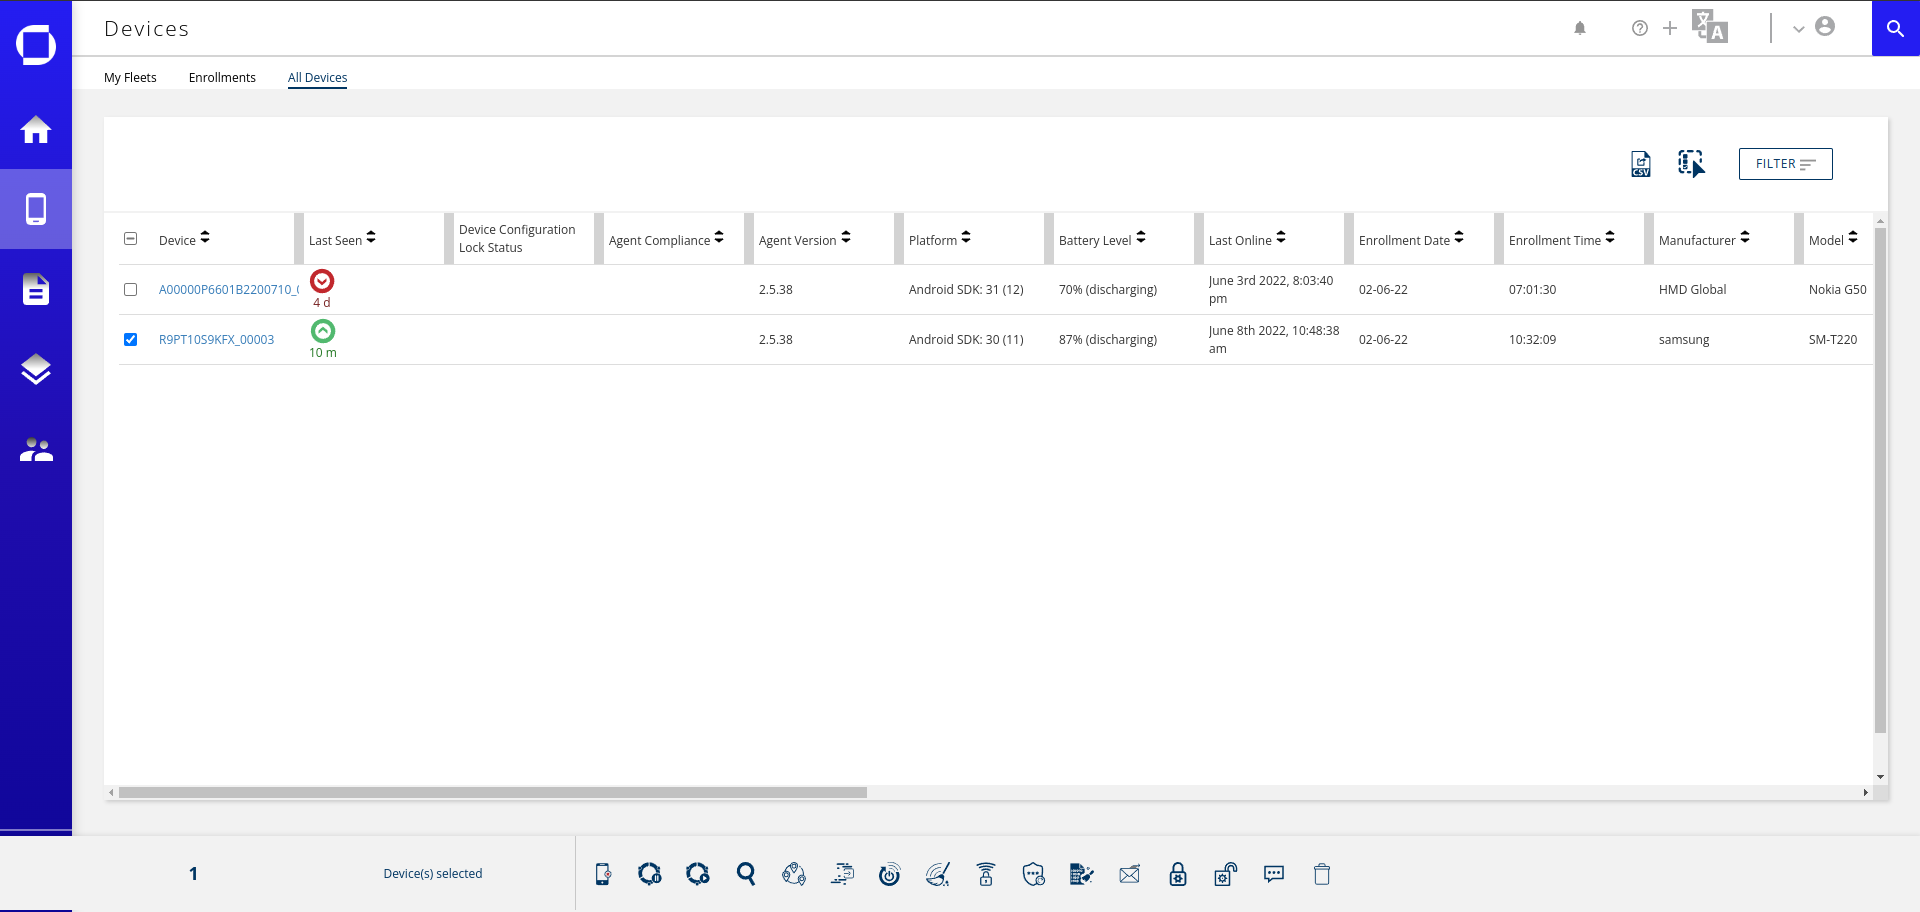Click the envelope email icon
This screenshot has height=912, width=1920.
[1130, 875]
